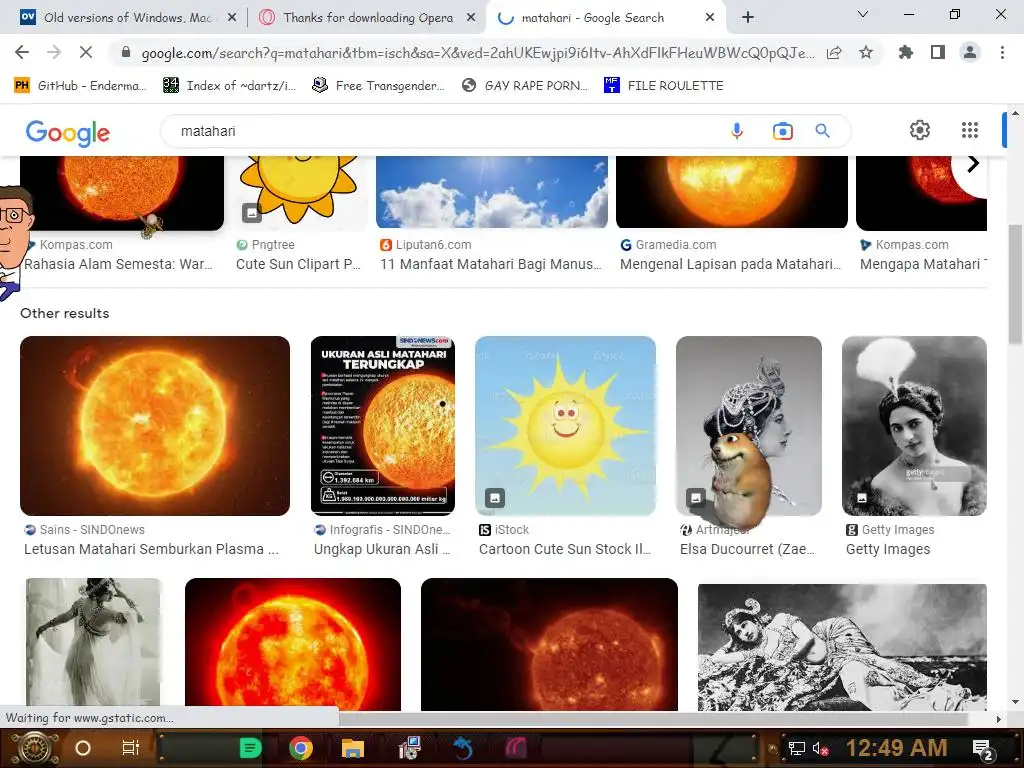This screenshot has height=768, width=1024.
Task: Open the Chrome profile avatar
Action: tap(970, 52)
